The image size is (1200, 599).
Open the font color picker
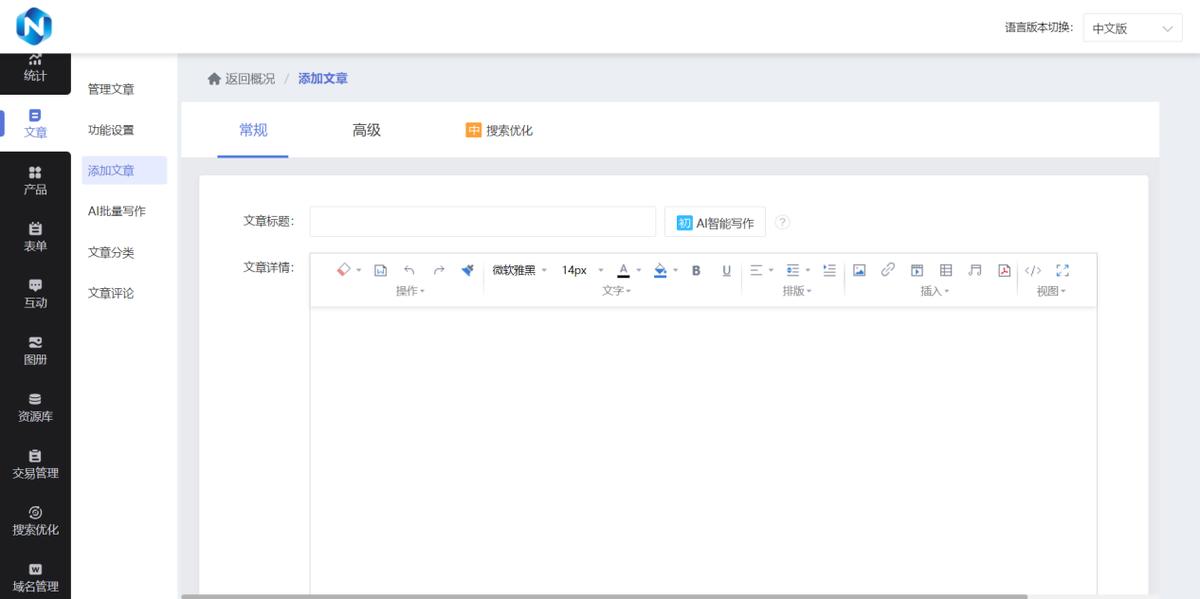(x=622, y=270)
